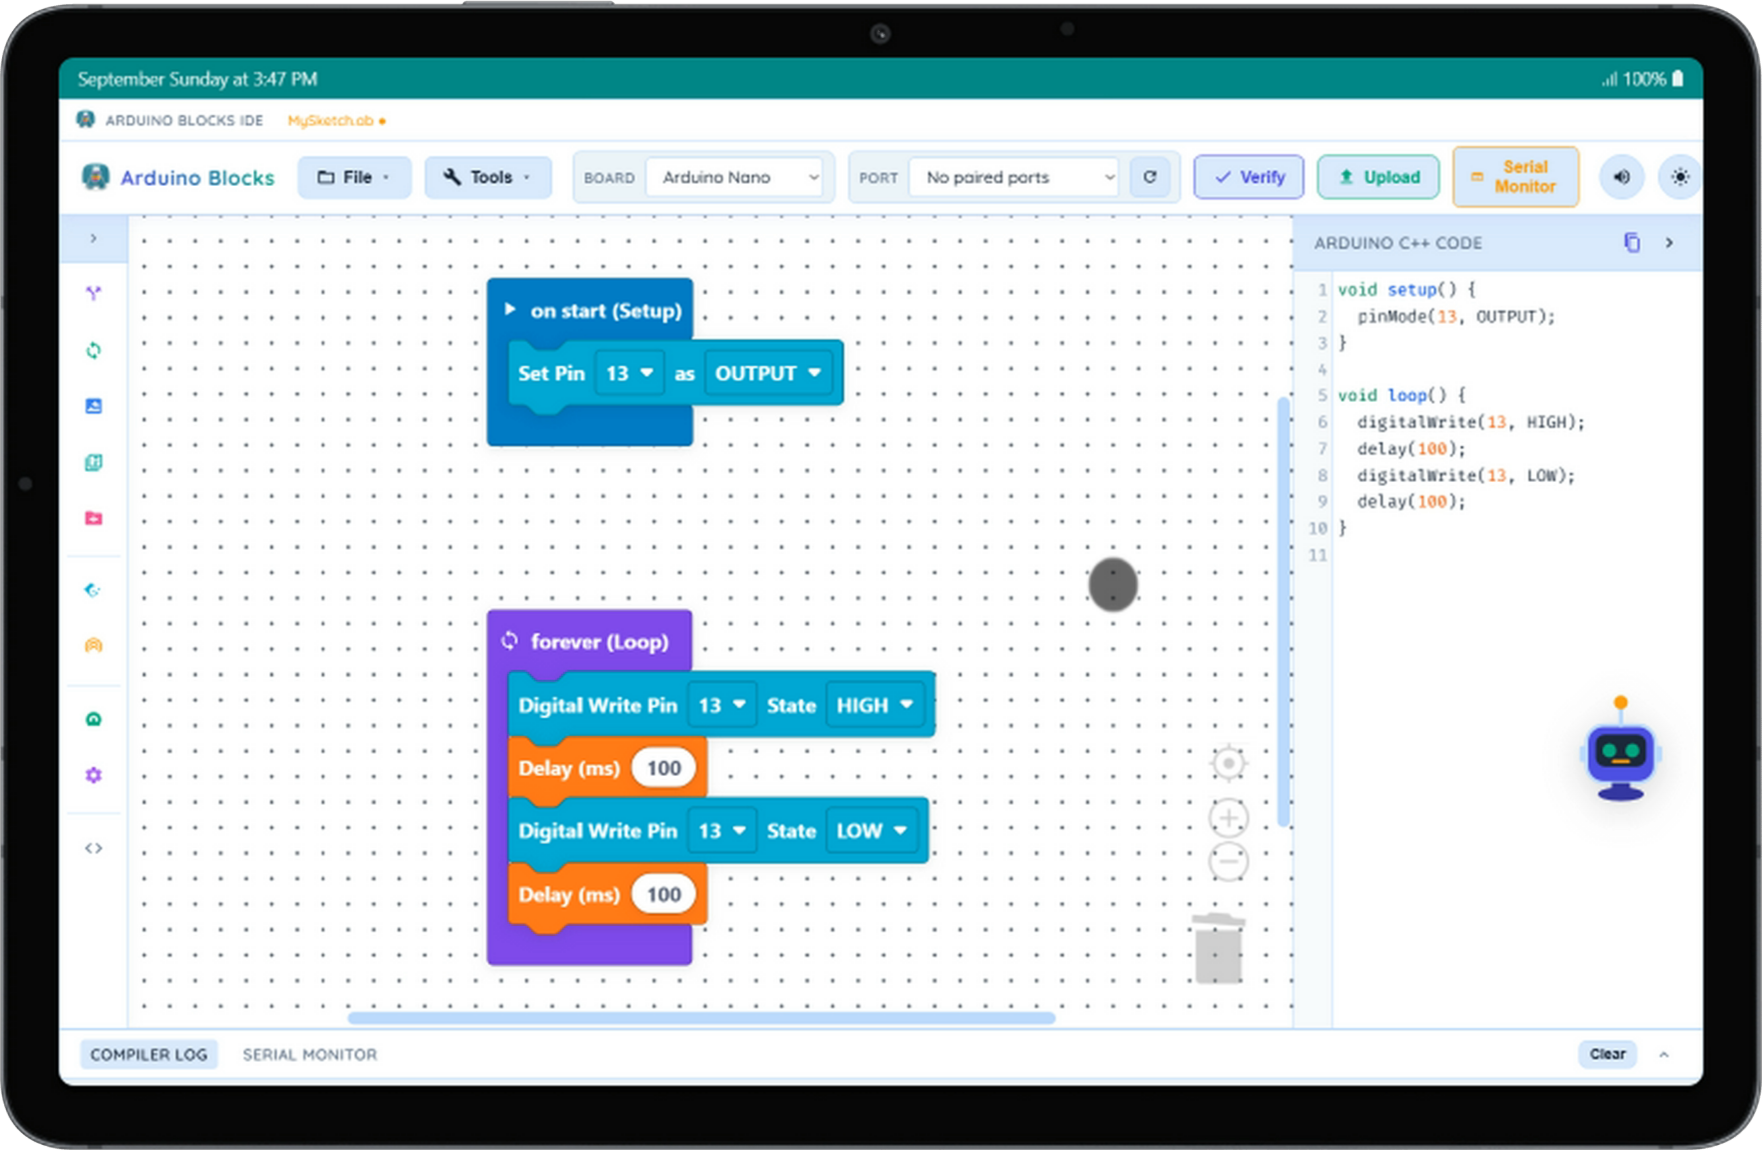Screen dimensions: 1762x1150
Task: Toggle light/dark theme sun icon
Action: click(1679, 177)
